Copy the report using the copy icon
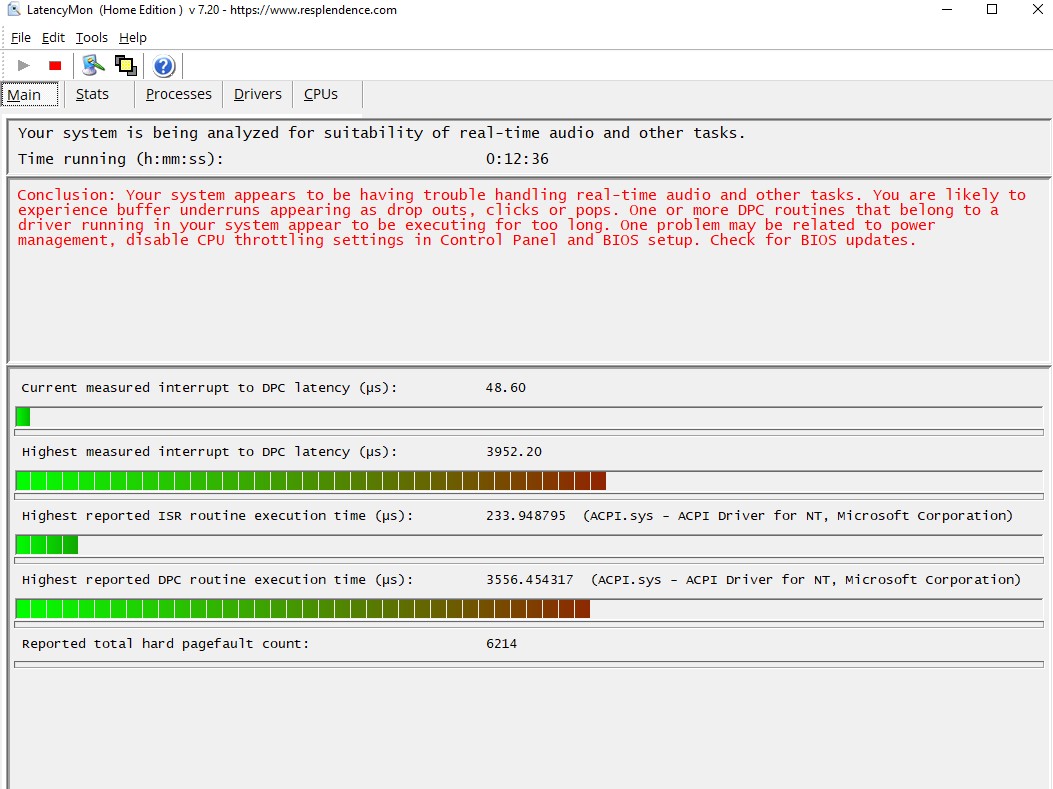The height and width of the screenshot is (789, 1053). (x=125, y=64)
